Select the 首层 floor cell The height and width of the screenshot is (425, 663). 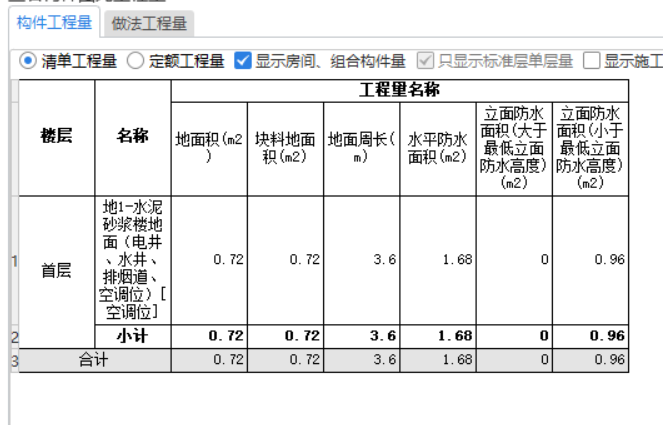click(57, 272)
